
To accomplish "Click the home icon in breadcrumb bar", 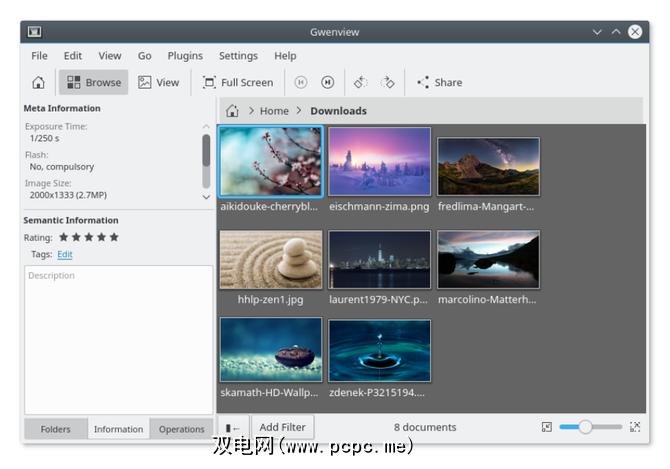I will 232,111.
